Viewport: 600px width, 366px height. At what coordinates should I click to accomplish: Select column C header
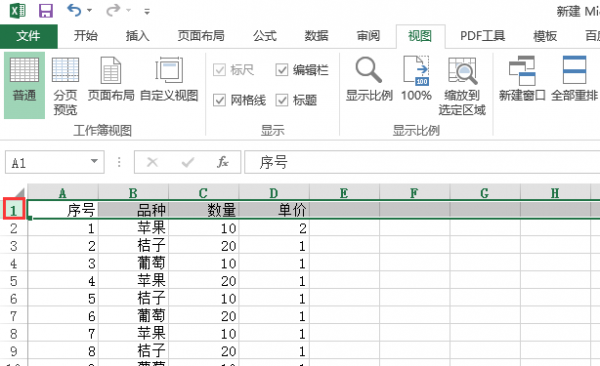coord(204,193)
